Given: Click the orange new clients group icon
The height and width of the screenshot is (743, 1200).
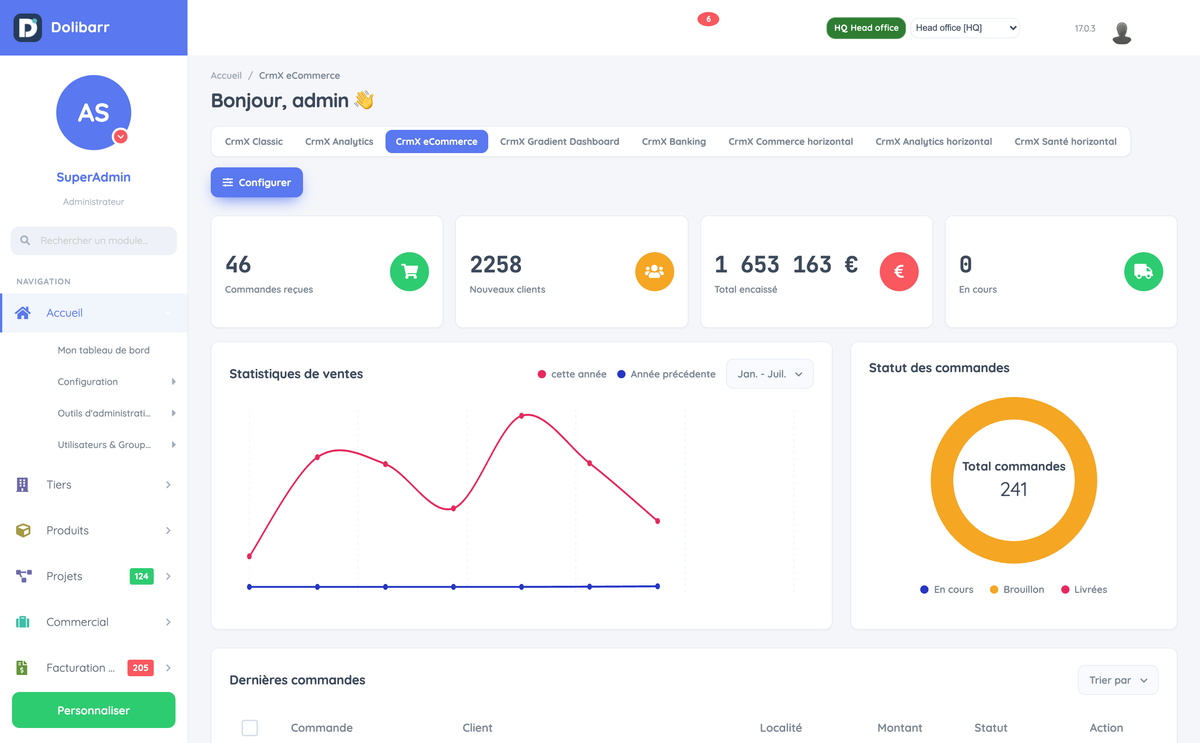Looking at the screenshot, I should coord(654,271).
